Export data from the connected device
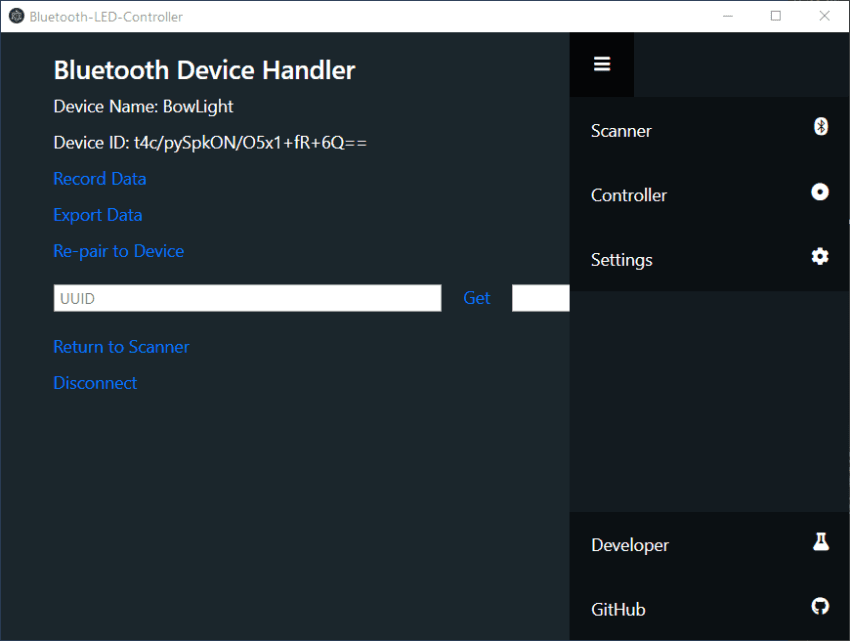This screenshot has width=850, height=641. point(97,214)
